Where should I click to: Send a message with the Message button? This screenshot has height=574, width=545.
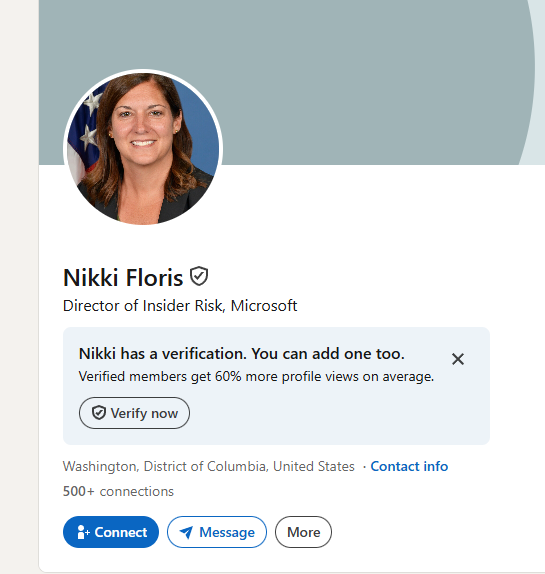217,532
